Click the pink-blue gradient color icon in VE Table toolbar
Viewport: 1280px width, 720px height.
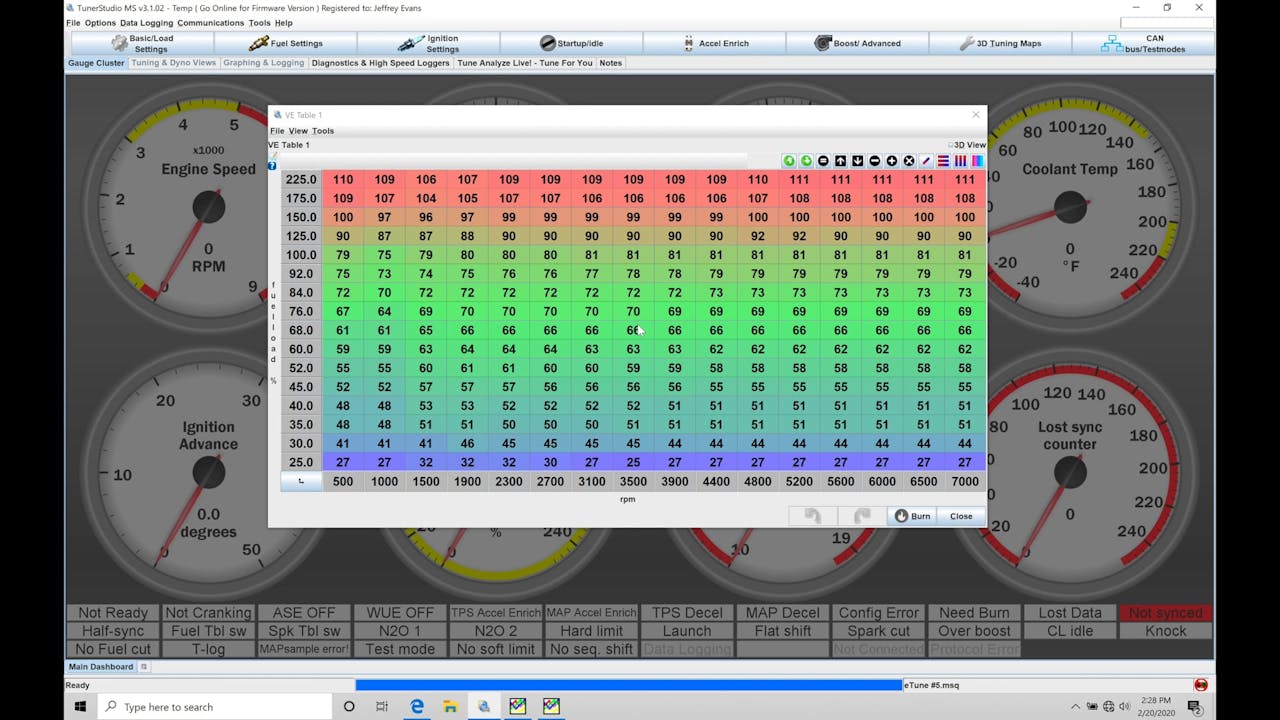coord(978,160)
